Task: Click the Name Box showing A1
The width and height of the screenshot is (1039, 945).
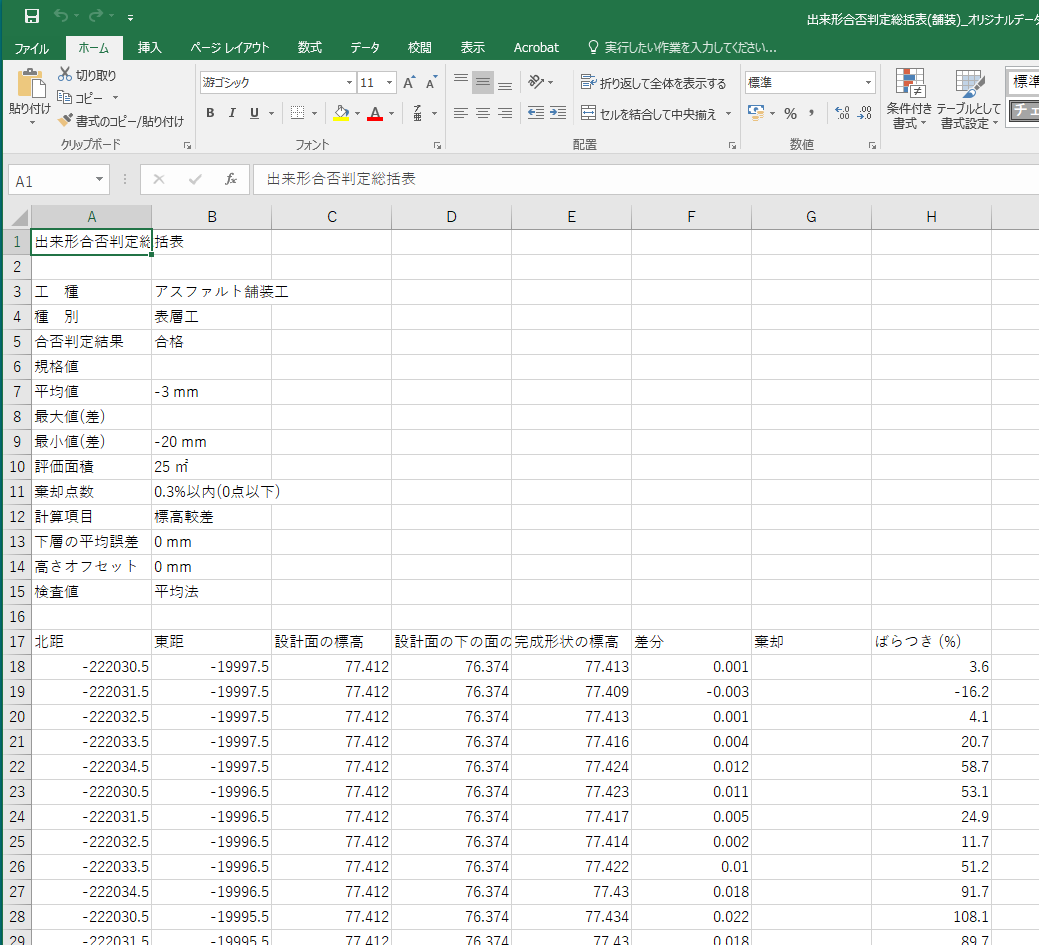Action: [58, 180]
